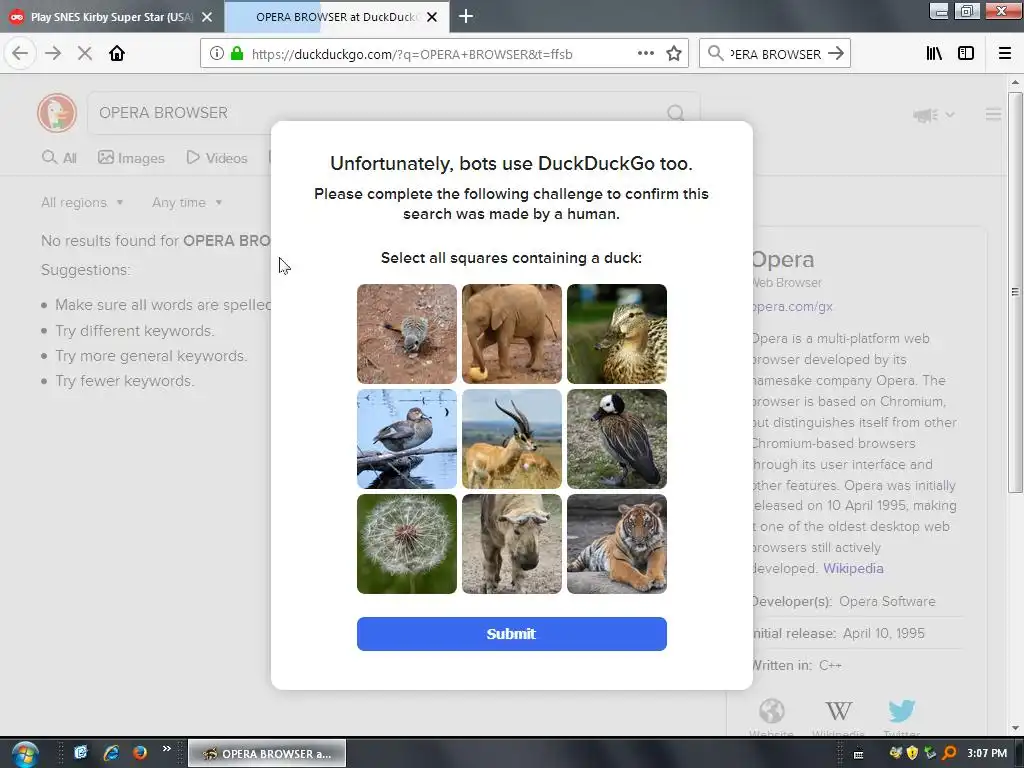
Task: Submit search bar query with arrow
Action: pos(836,54)
